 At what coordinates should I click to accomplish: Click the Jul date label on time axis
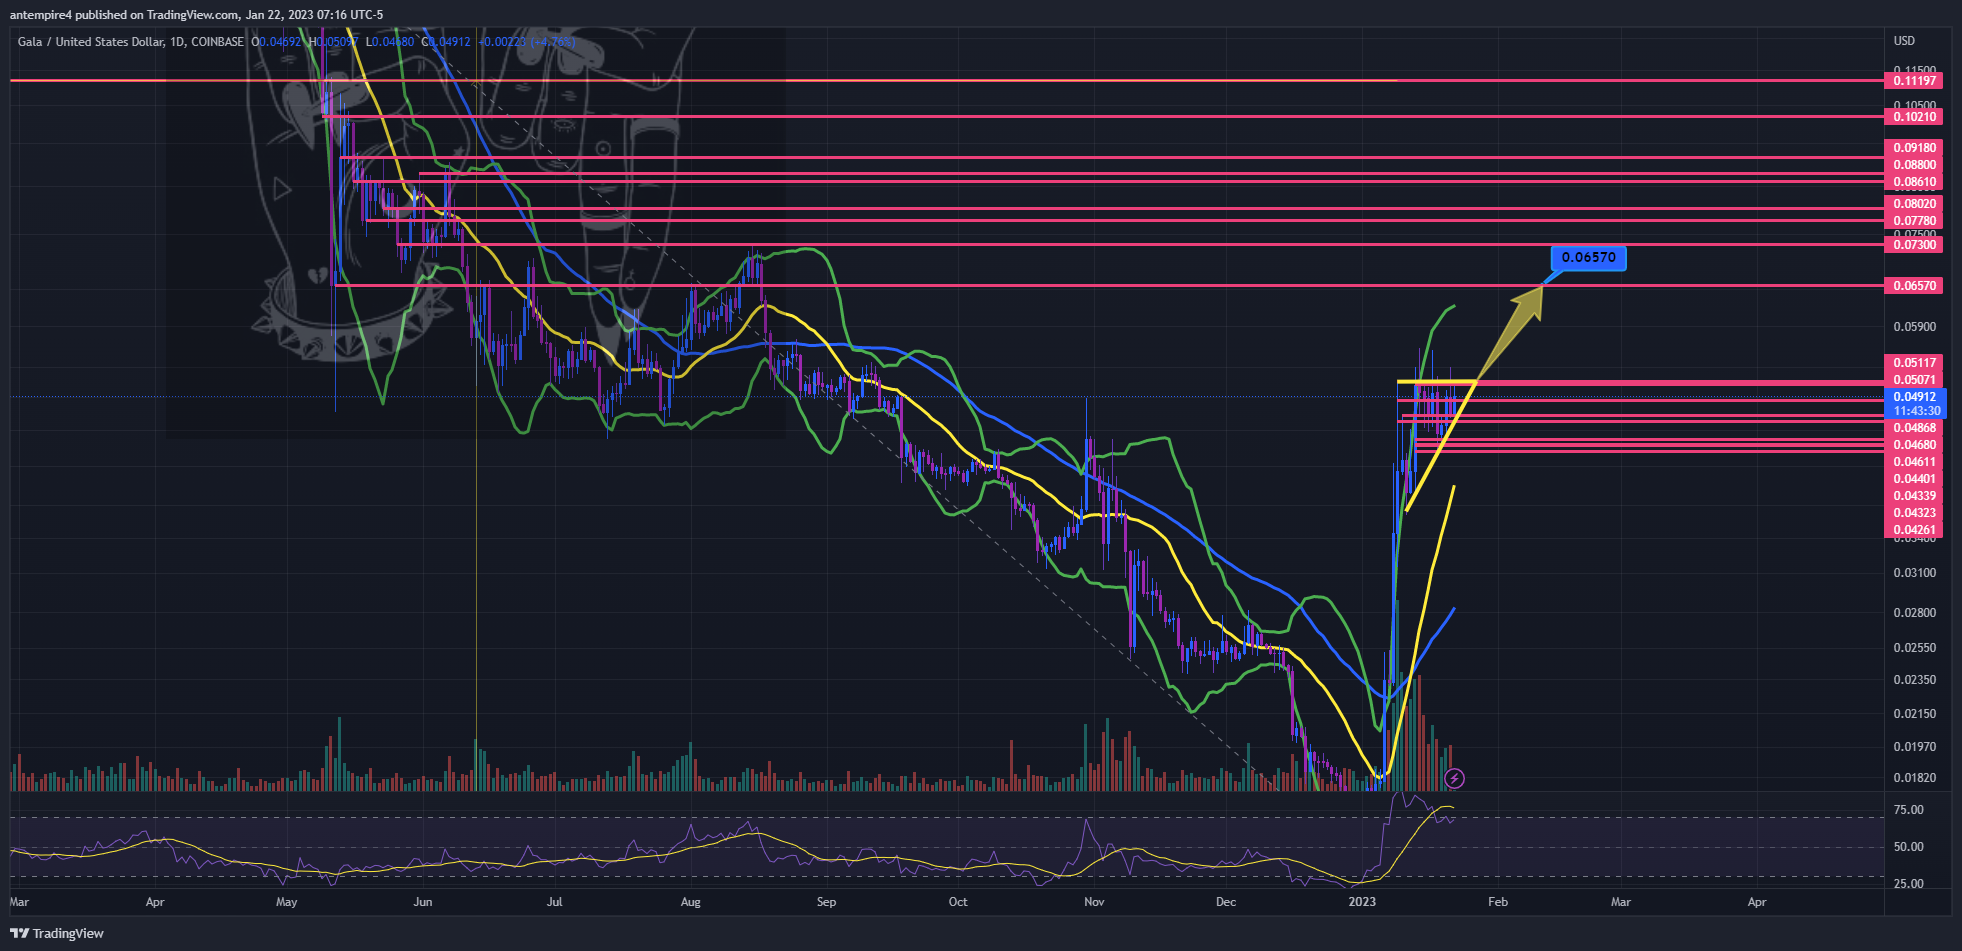pyautogui.click(x=555, y=902)
